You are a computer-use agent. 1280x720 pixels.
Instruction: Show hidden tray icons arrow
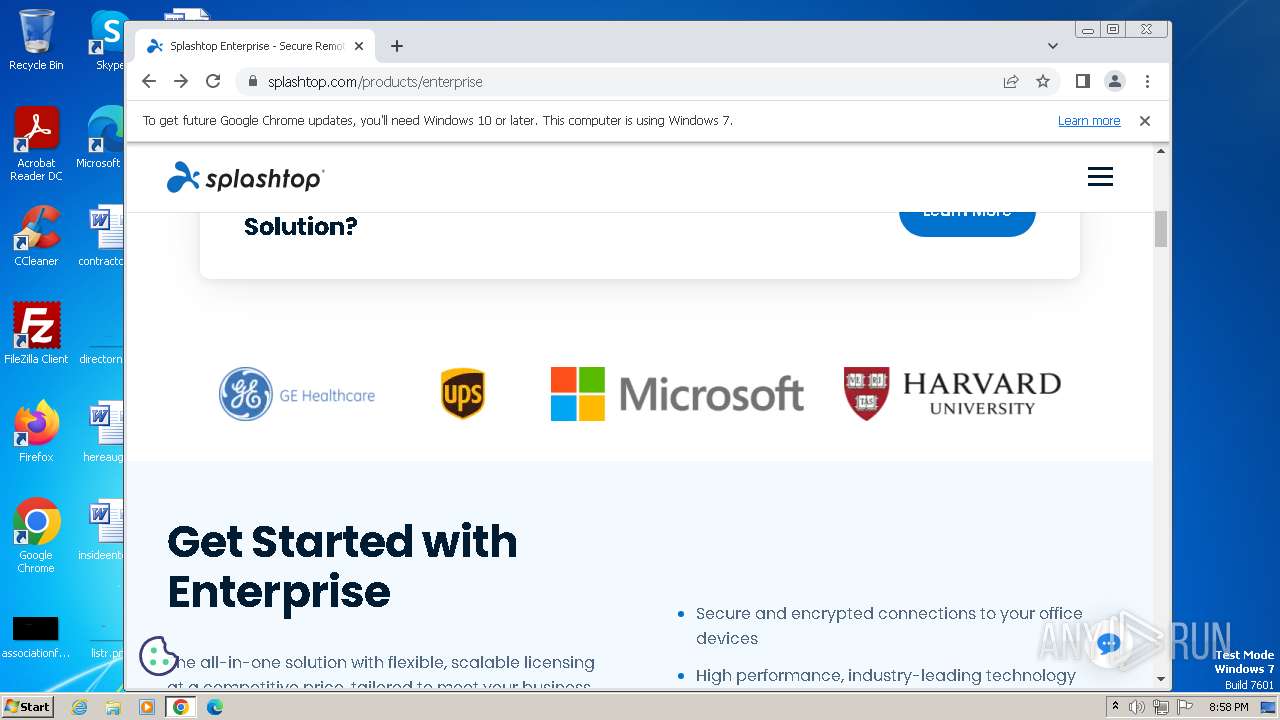[x=1116, y=707]
